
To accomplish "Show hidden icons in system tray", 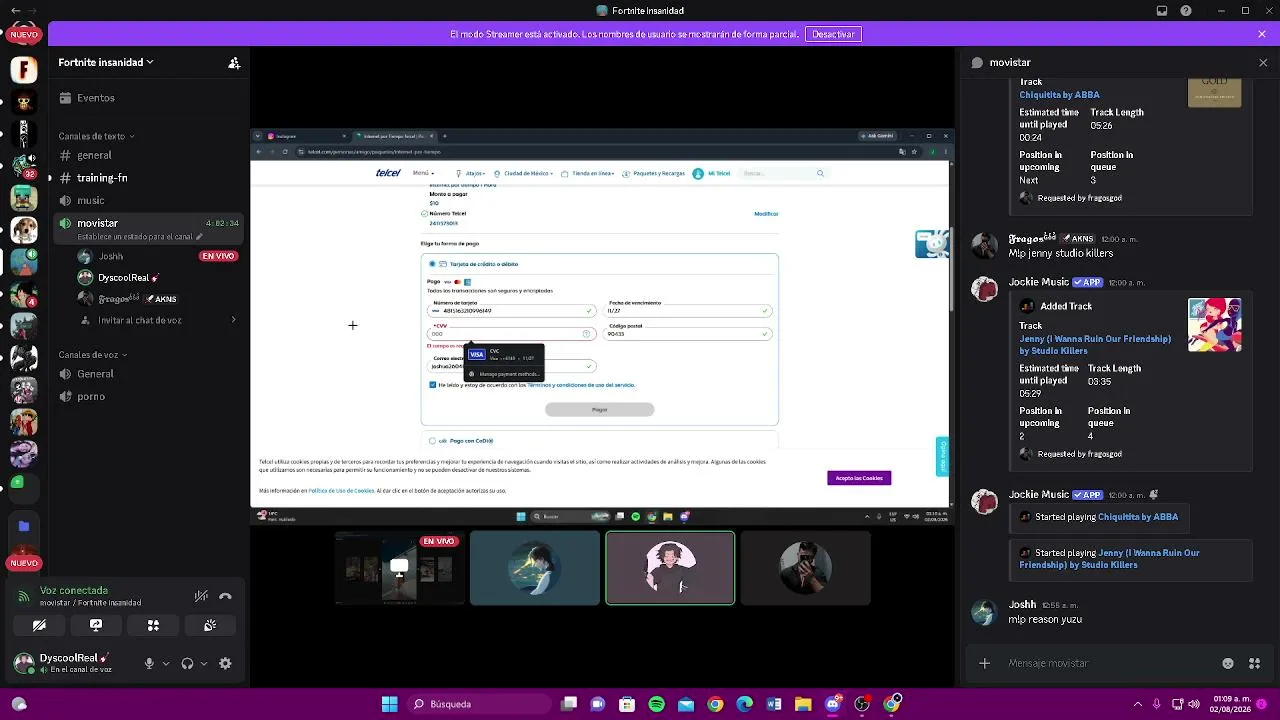I will pyautogui.click(x=1138, y=704).
